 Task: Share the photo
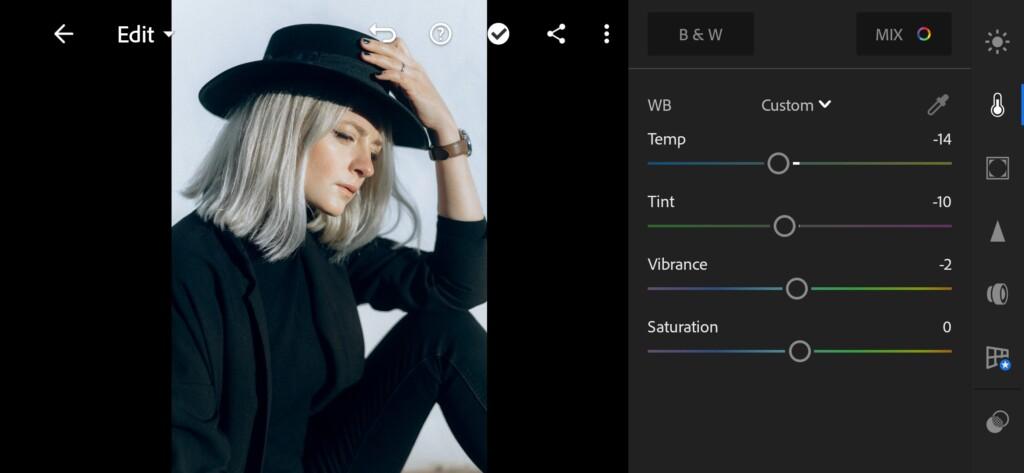click(556, 34)
